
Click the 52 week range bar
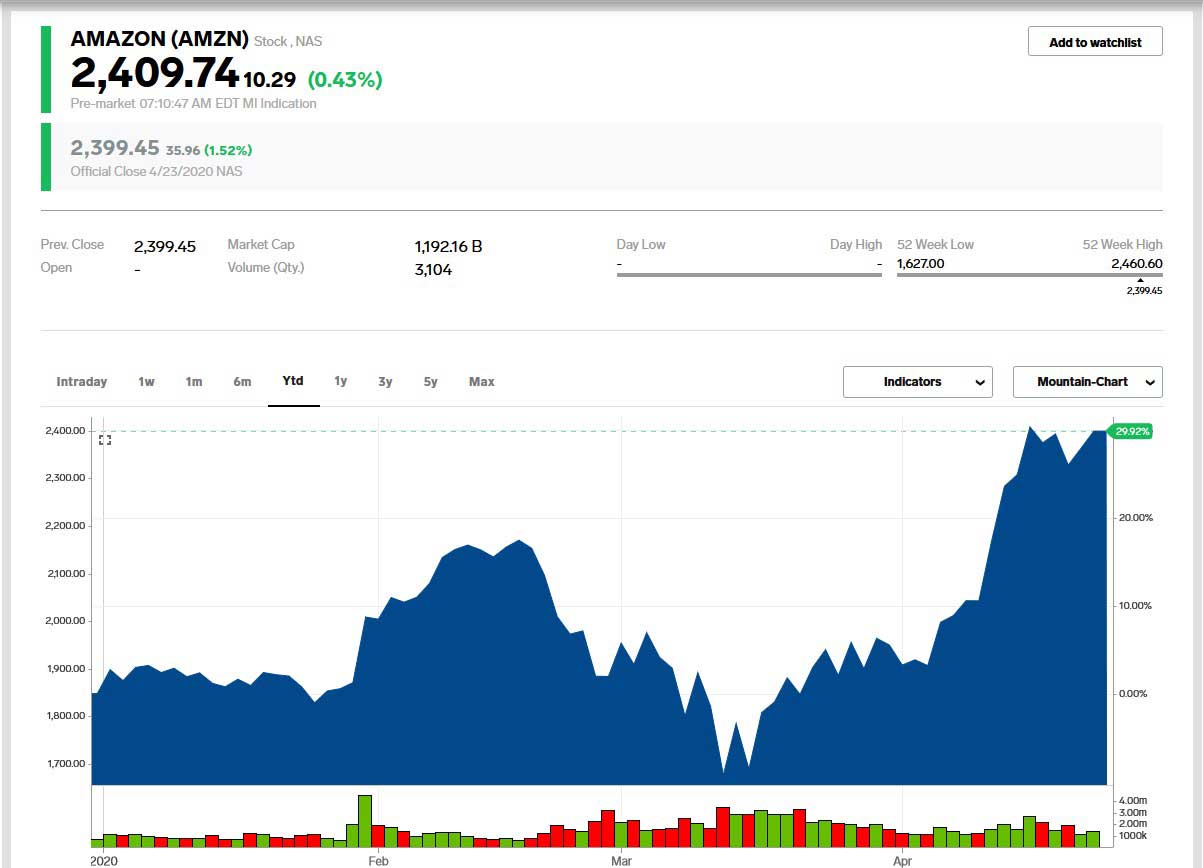coord(1030,274)
